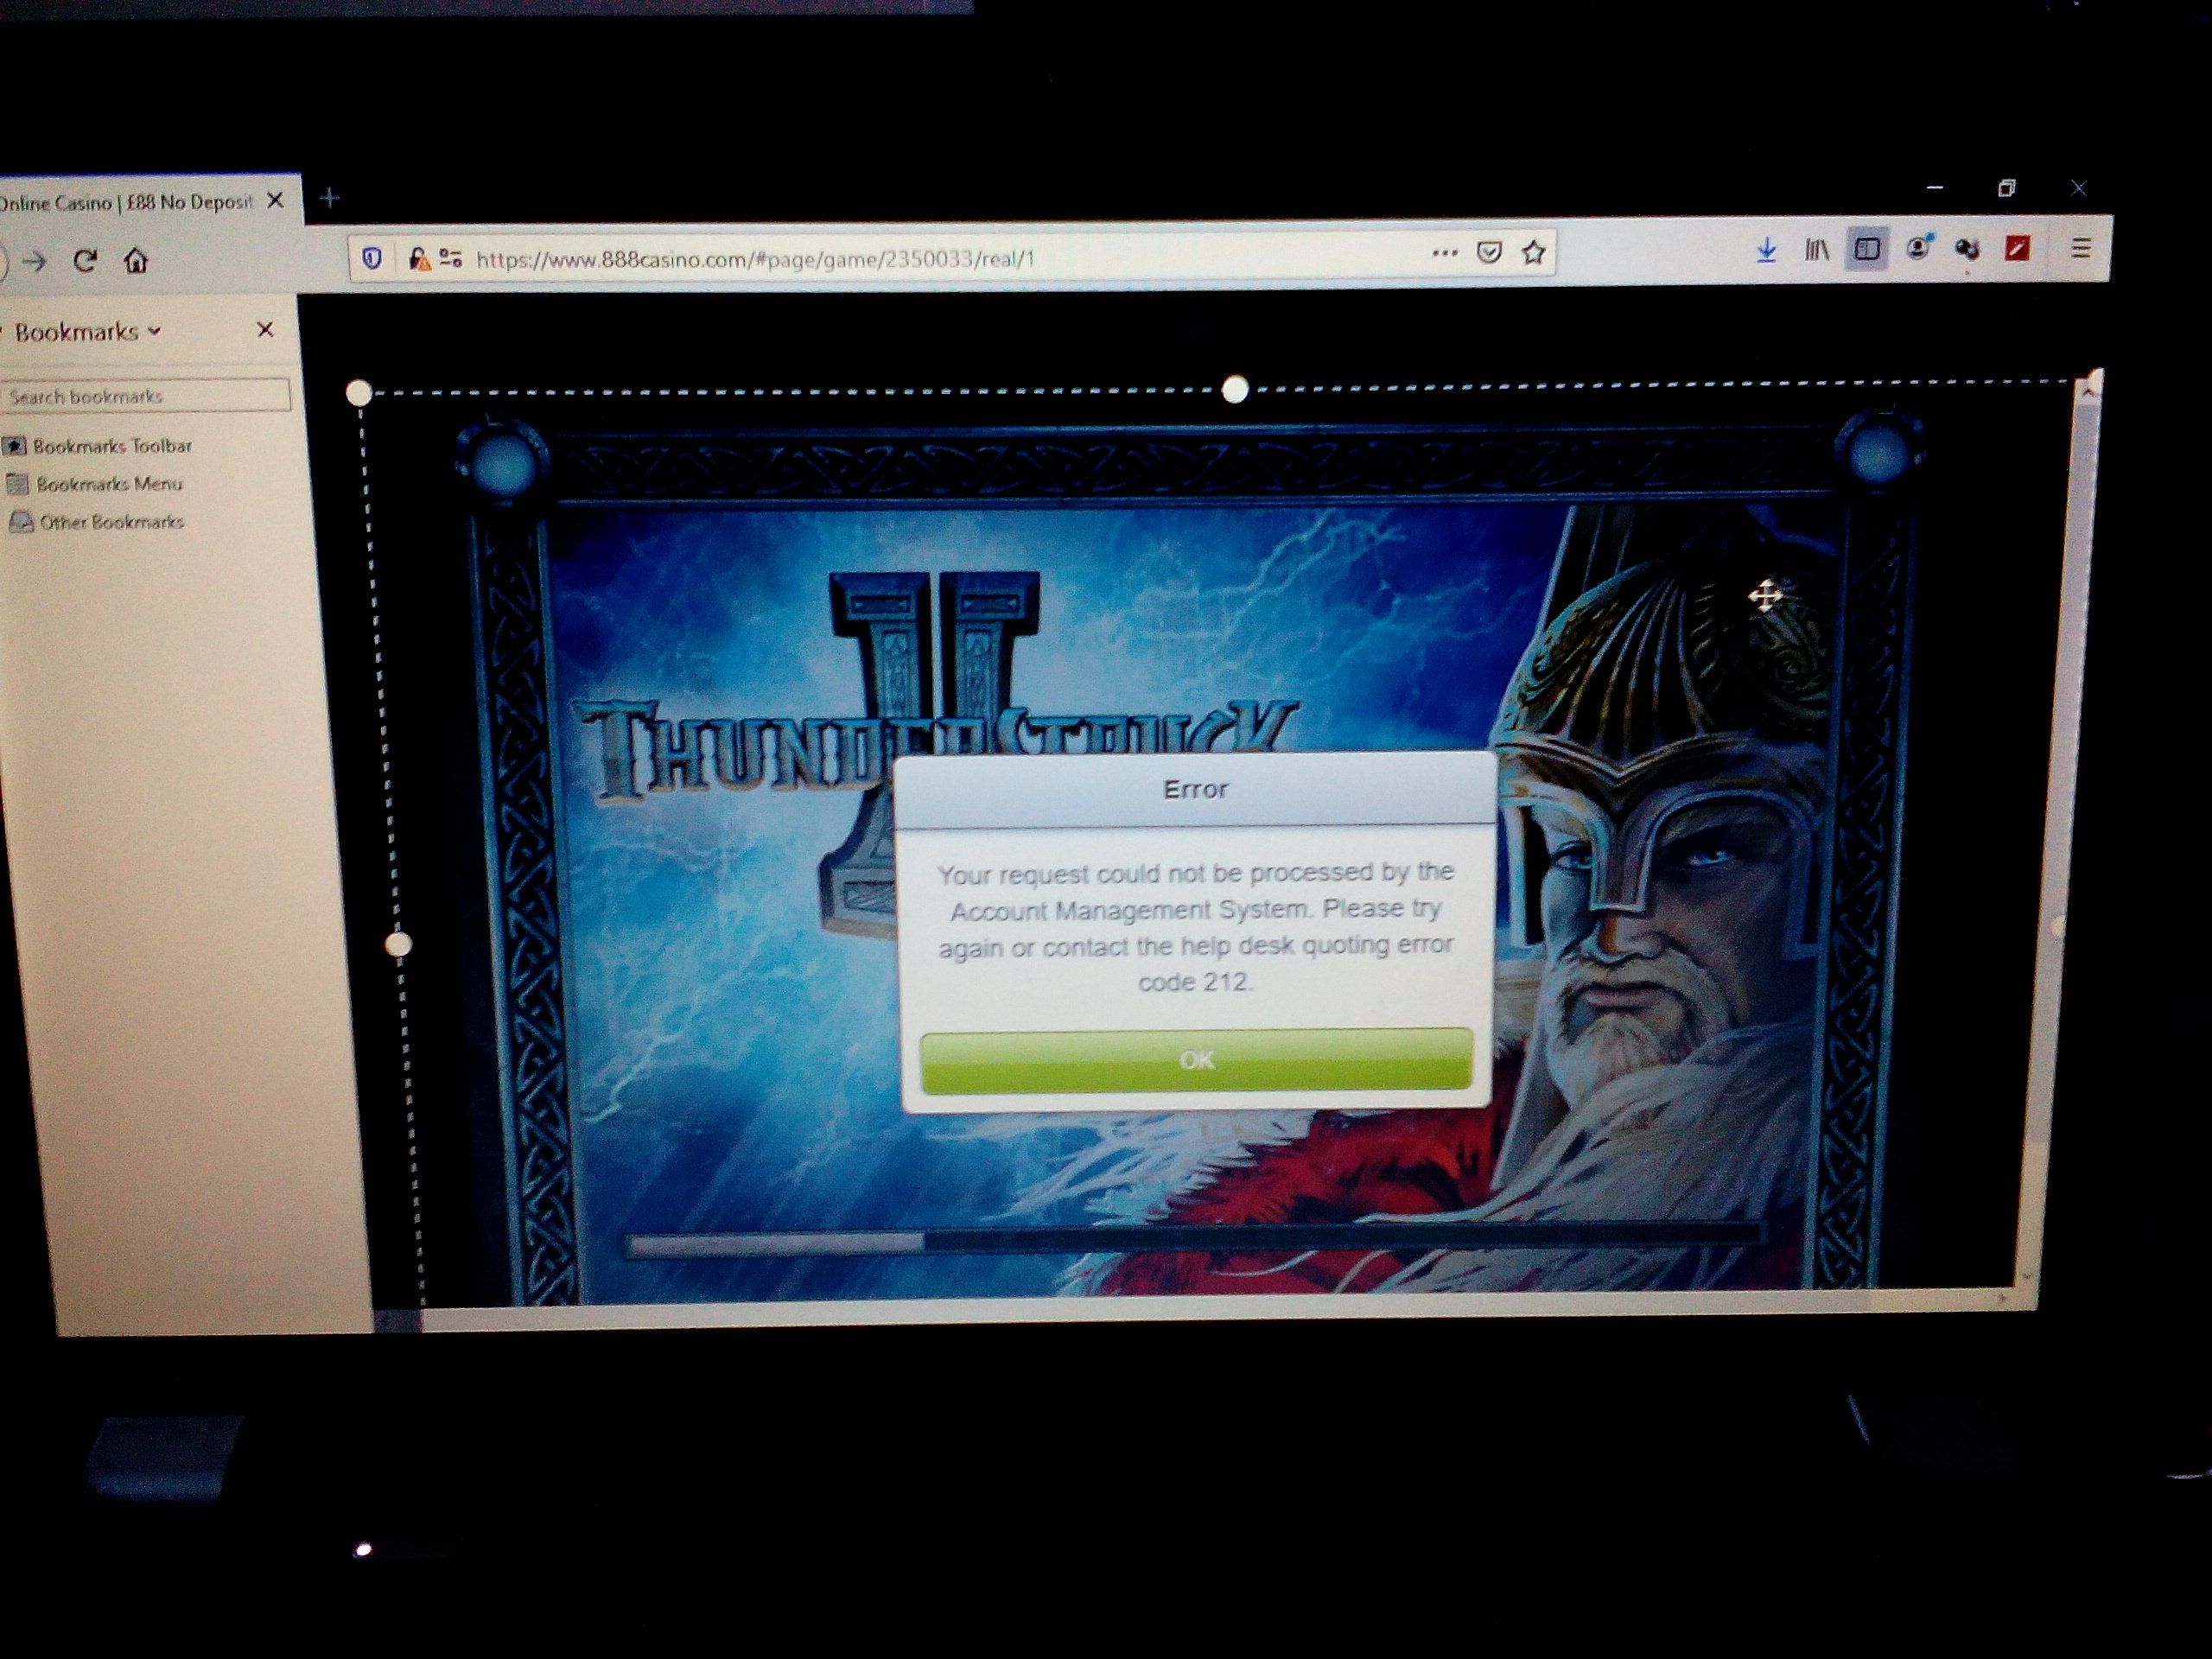Expand the Bookmarks sidebar switcher dropdown

[88, 332]
